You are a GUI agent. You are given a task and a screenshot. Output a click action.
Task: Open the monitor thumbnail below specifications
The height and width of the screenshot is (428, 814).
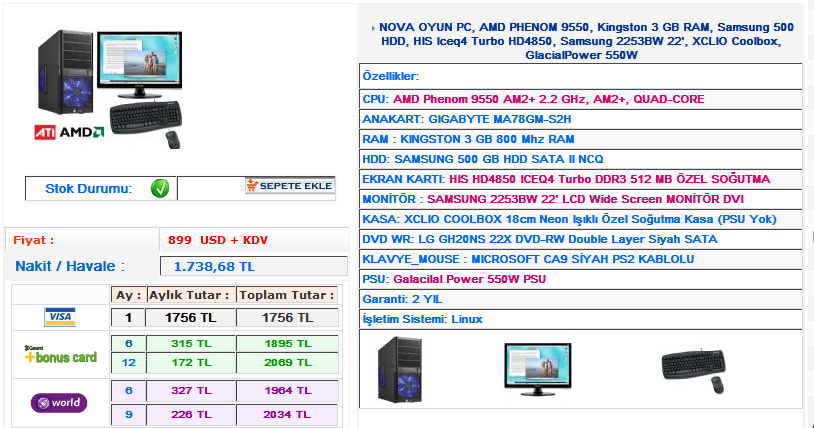pyautogui.click(x=538, y=368)
